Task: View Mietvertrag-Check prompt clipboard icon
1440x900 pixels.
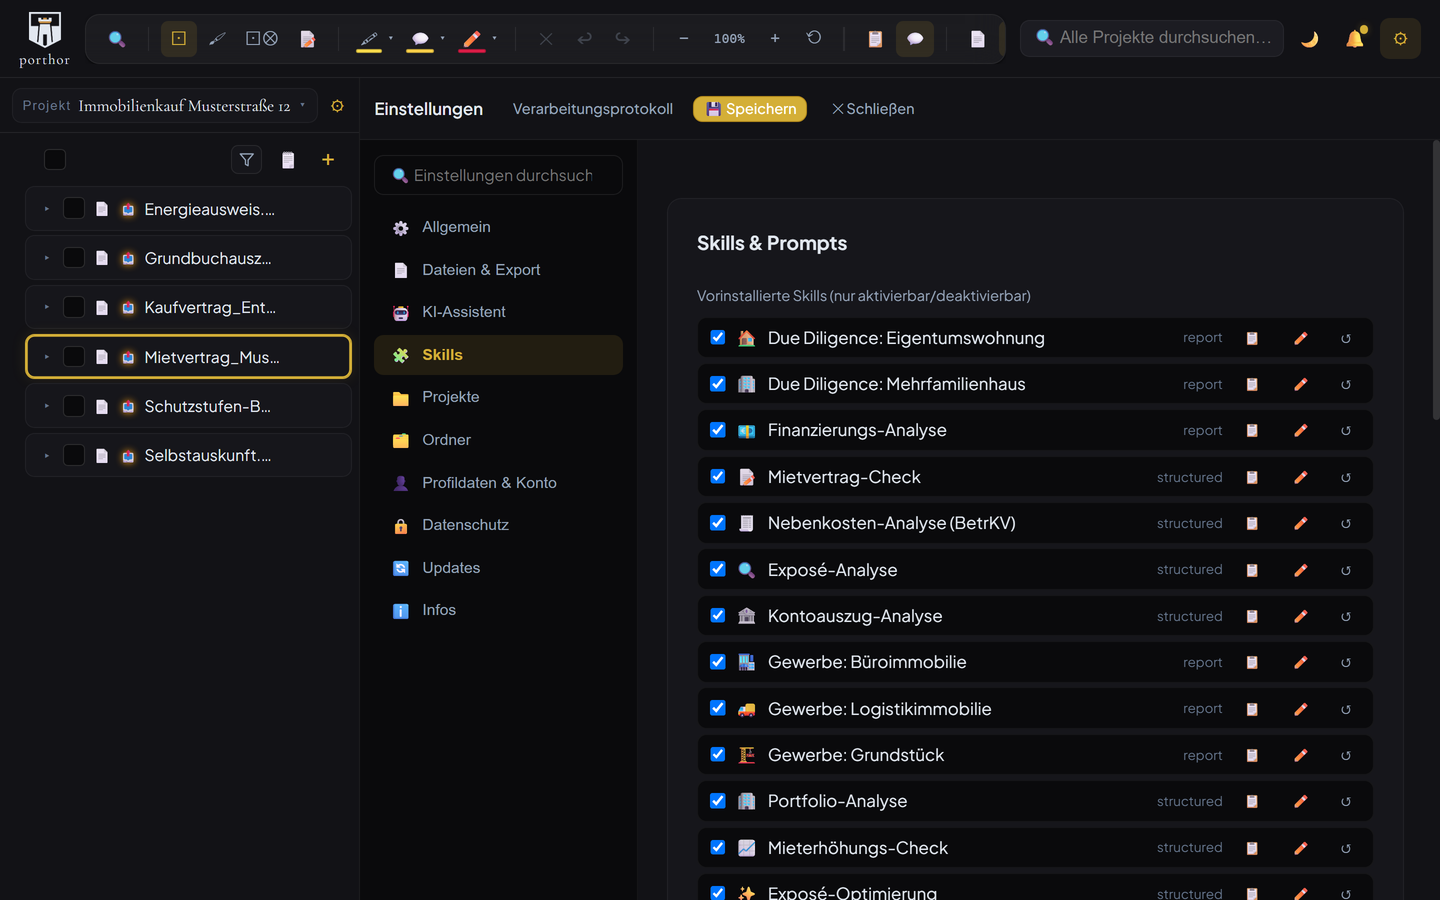Action: (1252, 477)
